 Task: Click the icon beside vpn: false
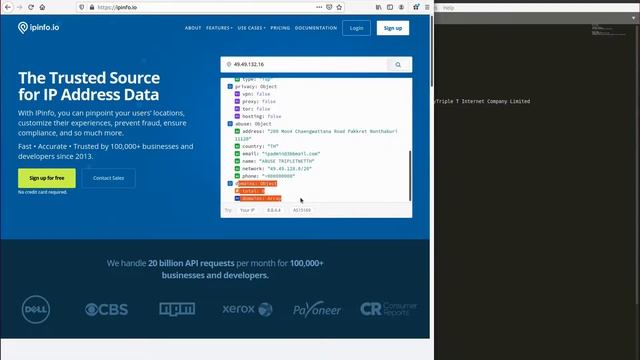pyautogui.click(x=237, y=94)
